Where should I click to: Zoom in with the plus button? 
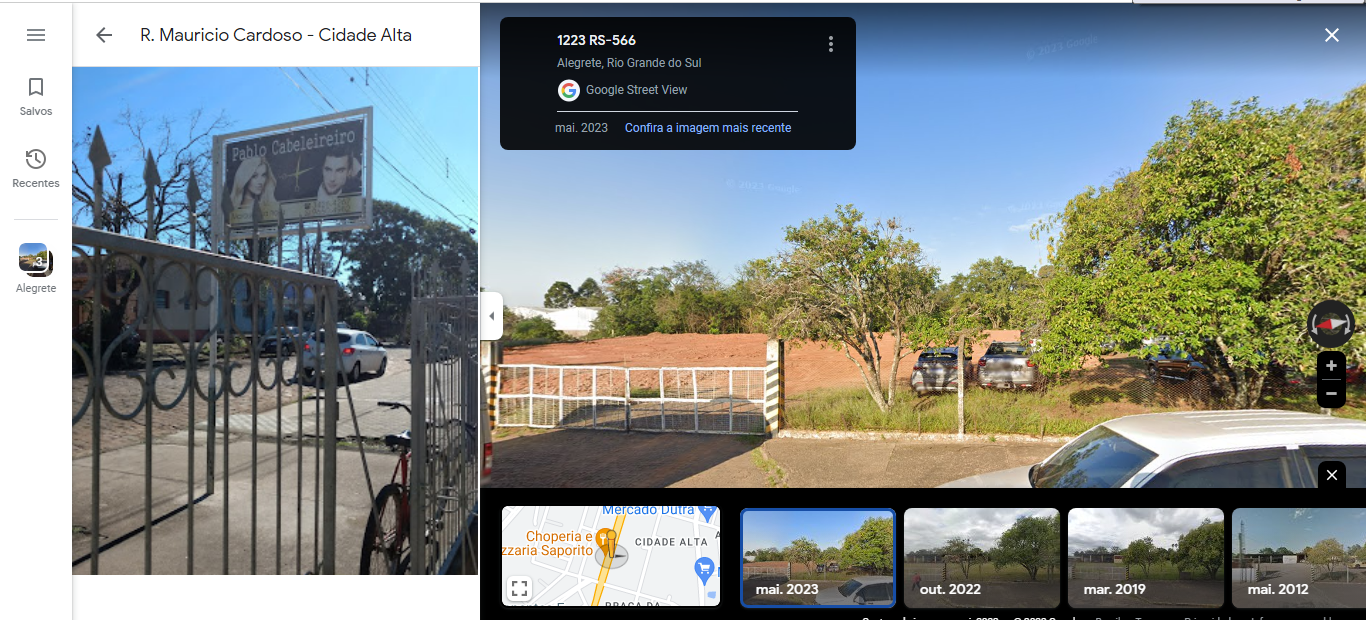(x=1331, y=366)
